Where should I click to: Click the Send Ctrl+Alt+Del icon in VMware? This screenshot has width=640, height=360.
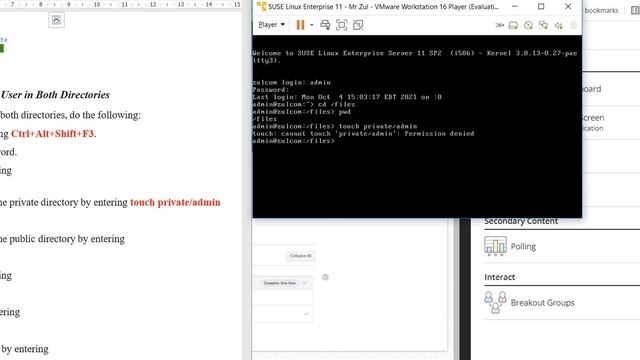pyautogui.click(x=325, y=25)
